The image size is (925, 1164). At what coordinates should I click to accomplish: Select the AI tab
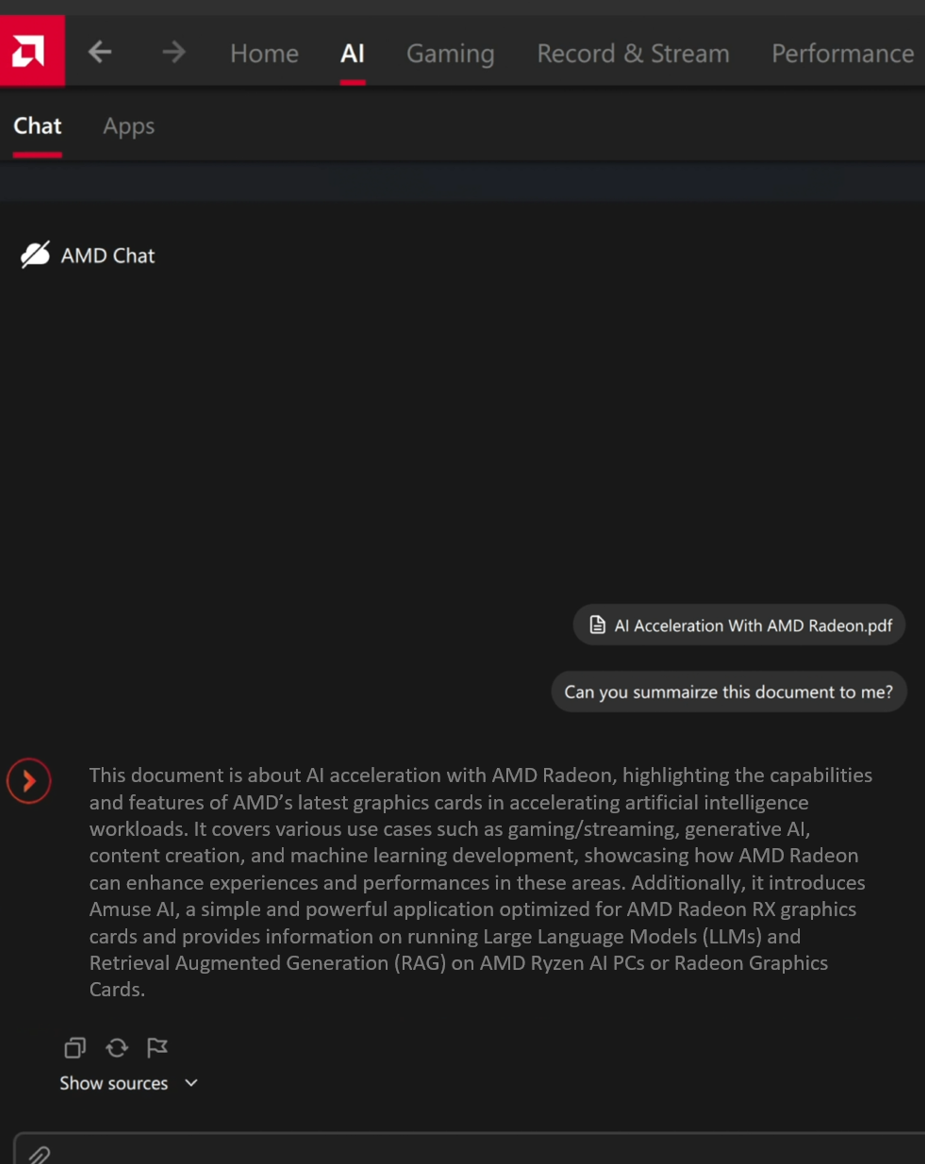(352, 53)
